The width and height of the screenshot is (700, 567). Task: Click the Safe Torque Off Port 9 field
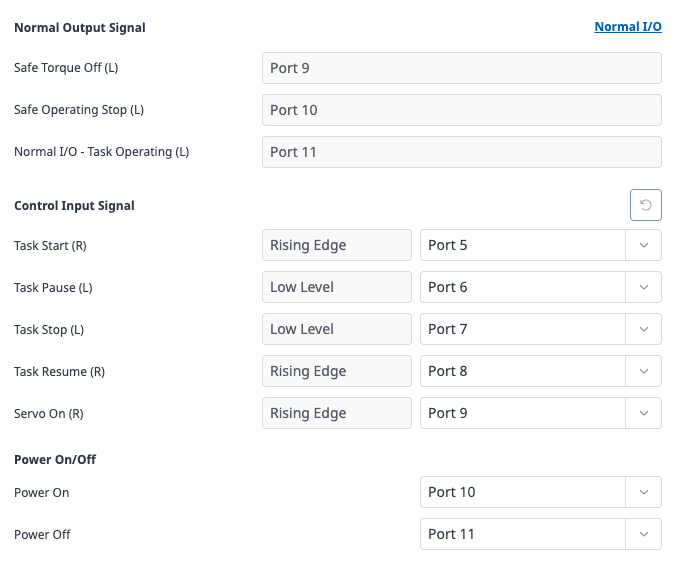pos(461,68)
